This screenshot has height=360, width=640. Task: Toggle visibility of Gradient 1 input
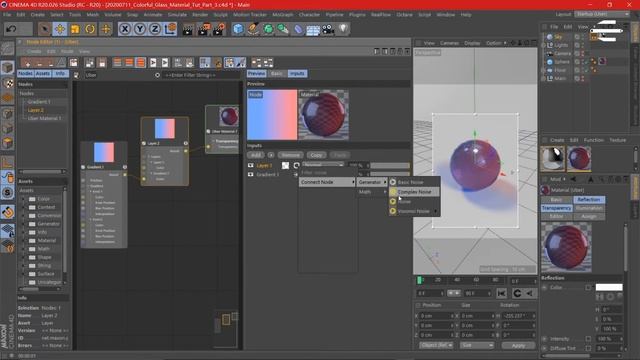pos(251,174)
